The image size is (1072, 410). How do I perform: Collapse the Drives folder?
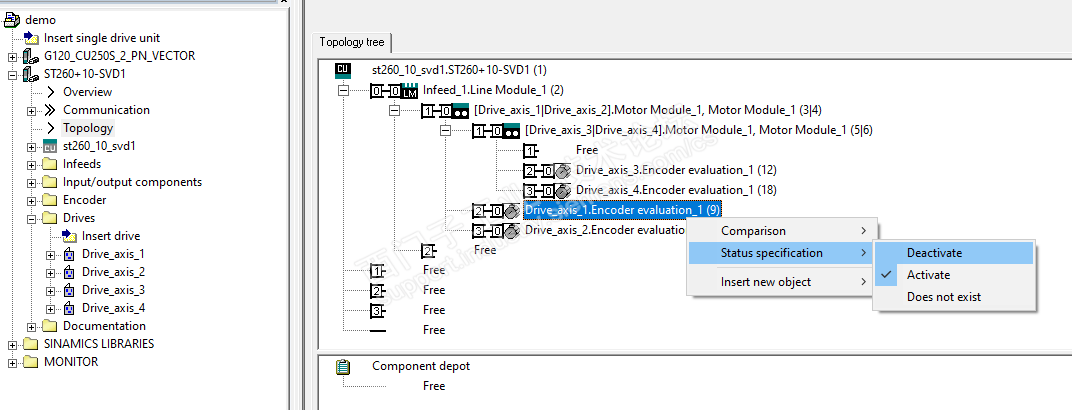(31, 219)
